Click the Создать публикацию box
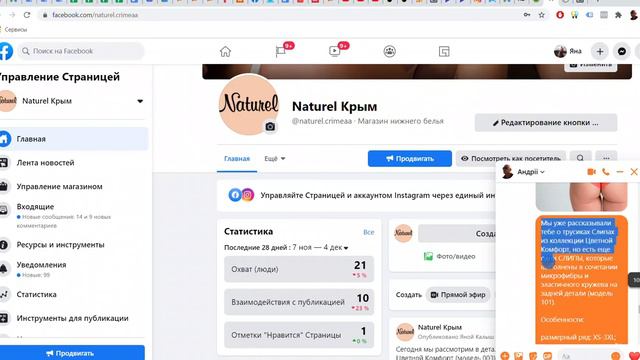 (457, 233)
